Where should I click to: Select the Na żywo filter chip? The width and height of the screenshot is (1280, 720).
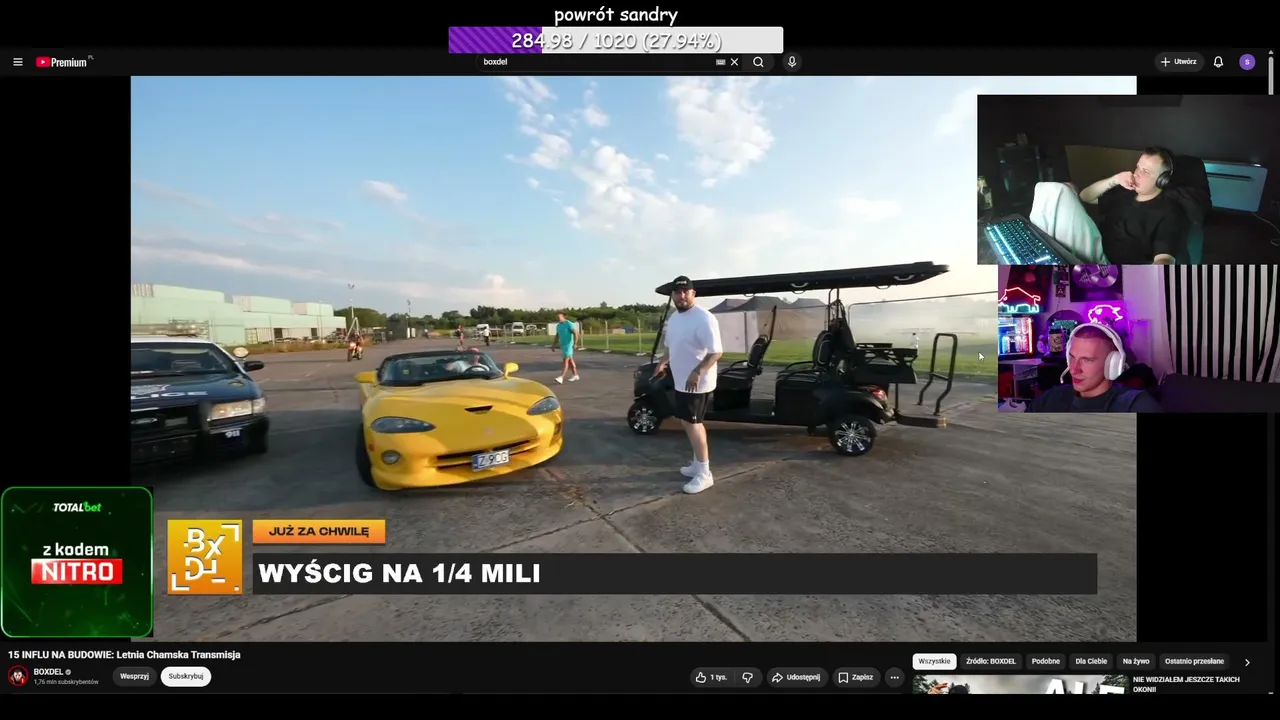click(1136, 661)
